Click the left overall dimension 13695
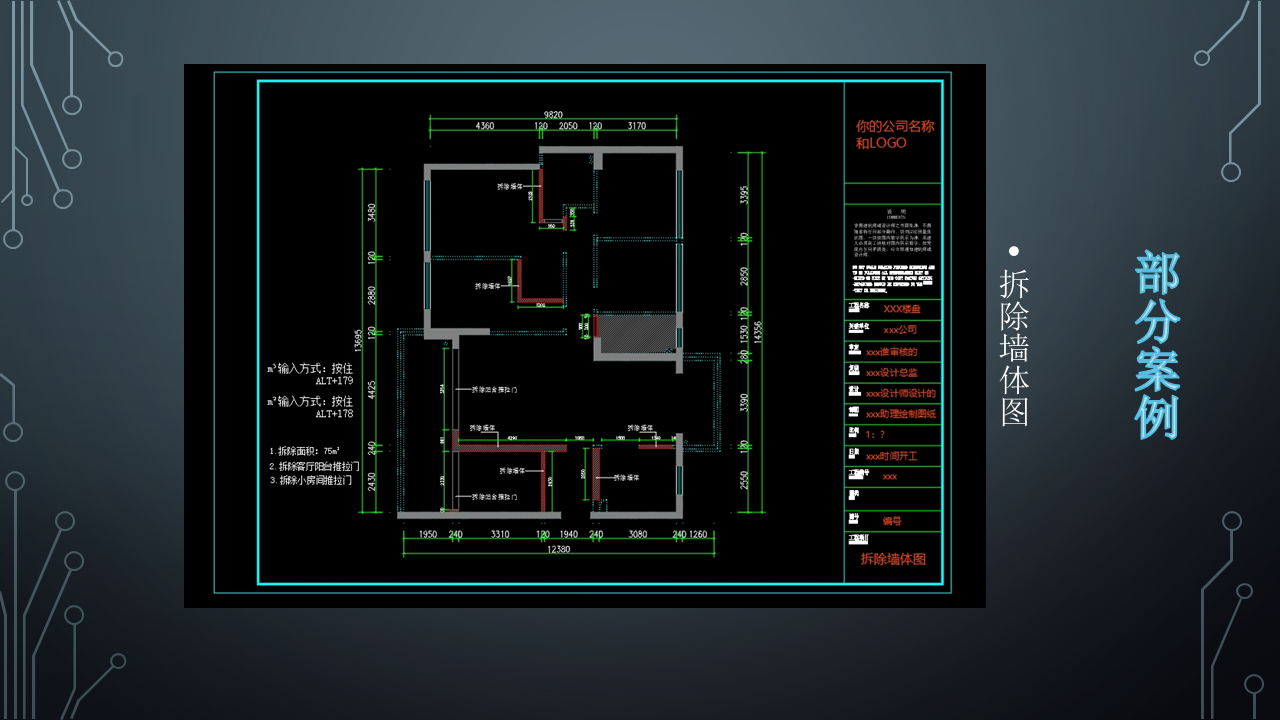The height and width of the screenshot is (720, 1280). click(358, 342)
